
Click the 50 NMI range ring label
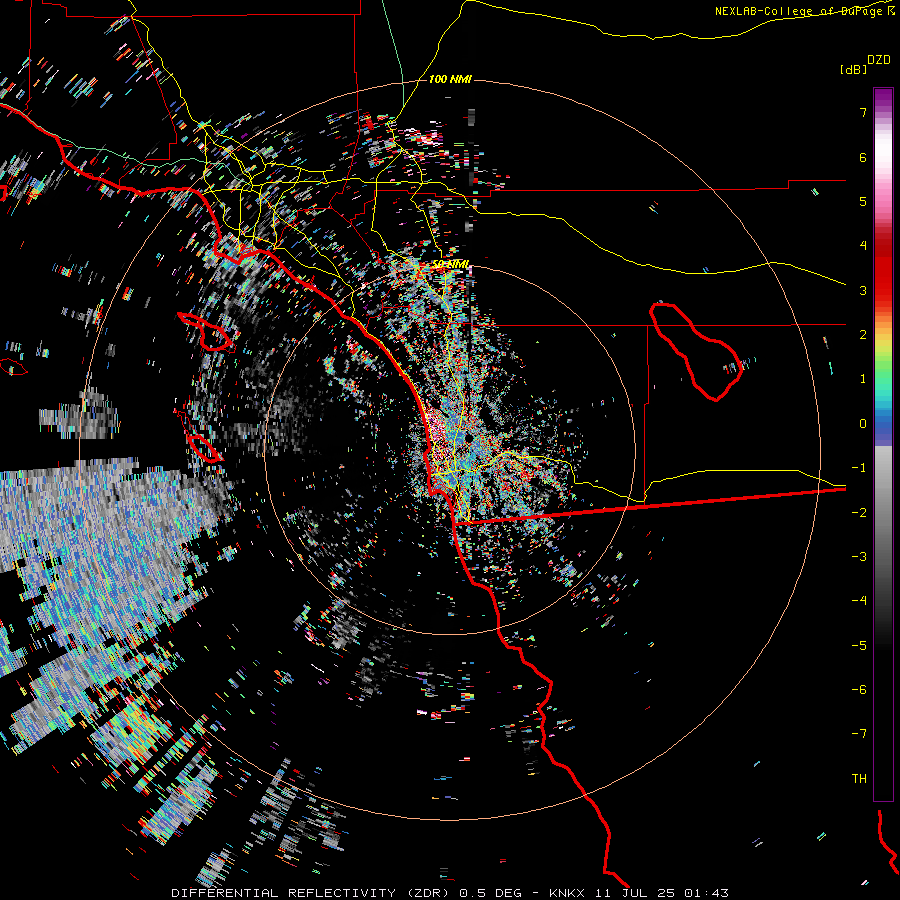[451, 264]
